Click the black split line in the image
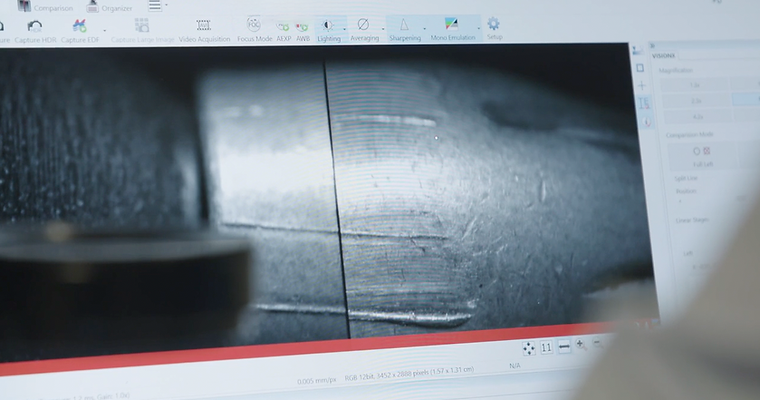This screenshot has width=760, height=400. pos(337,199)
